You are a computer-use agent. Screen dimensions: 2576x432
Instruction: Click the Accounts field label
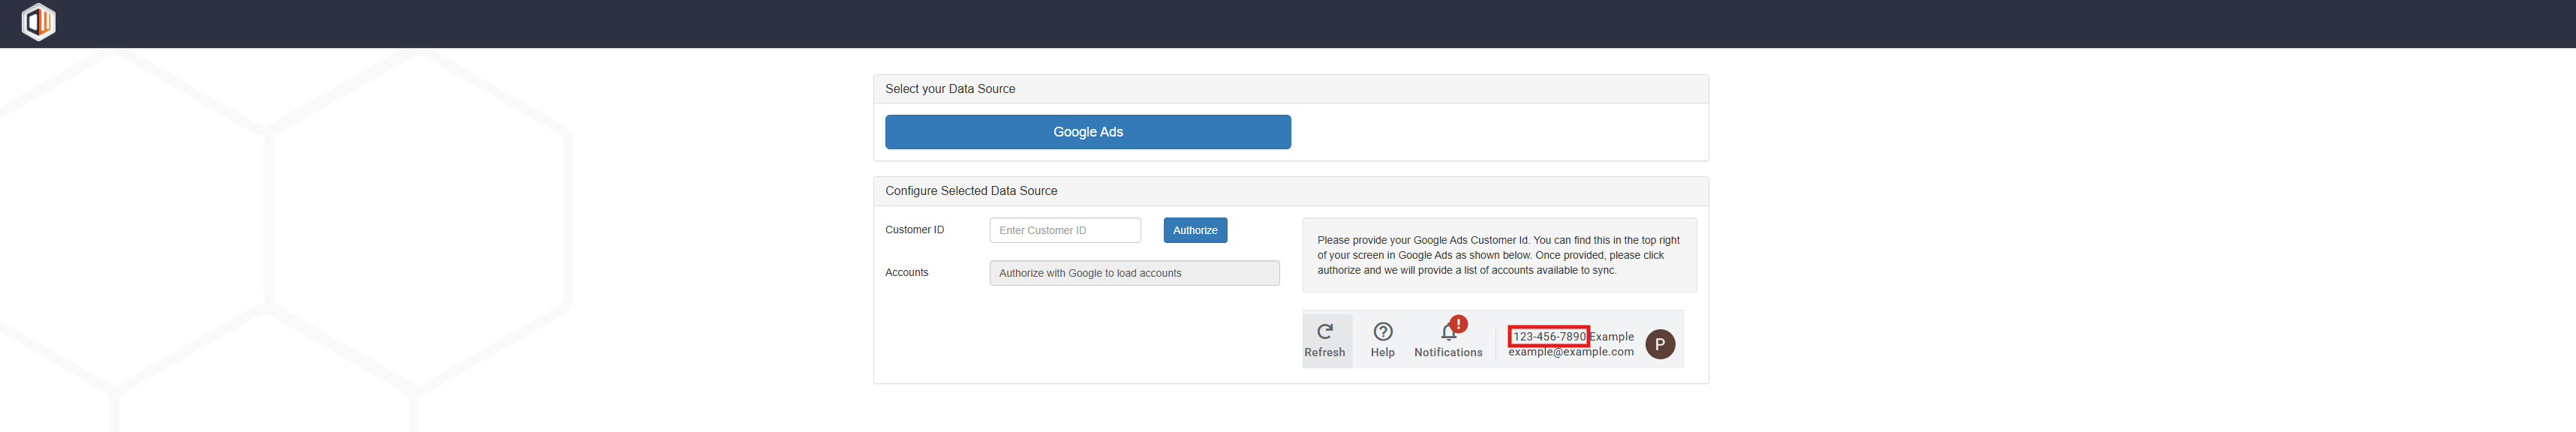[906, 273]
